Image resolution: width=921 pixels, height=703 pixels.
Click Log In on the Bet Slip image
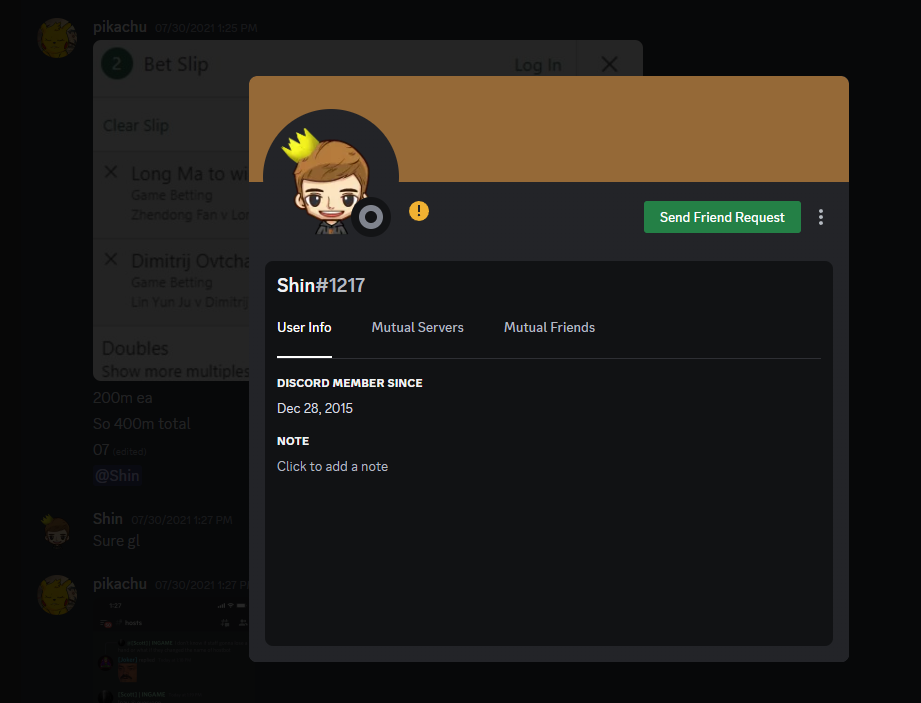tap(538, 65)
